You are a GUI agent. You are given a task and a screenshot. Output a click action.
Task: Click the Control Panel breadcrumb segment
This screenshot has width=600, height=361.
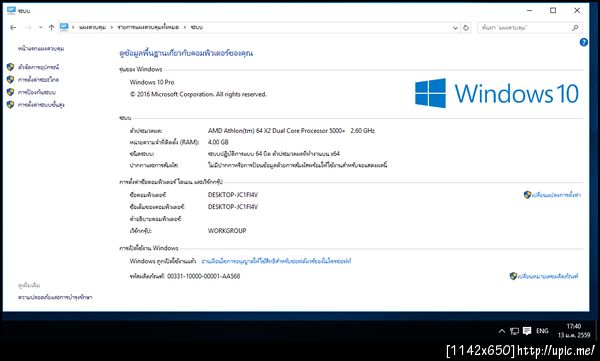(92, 28)
